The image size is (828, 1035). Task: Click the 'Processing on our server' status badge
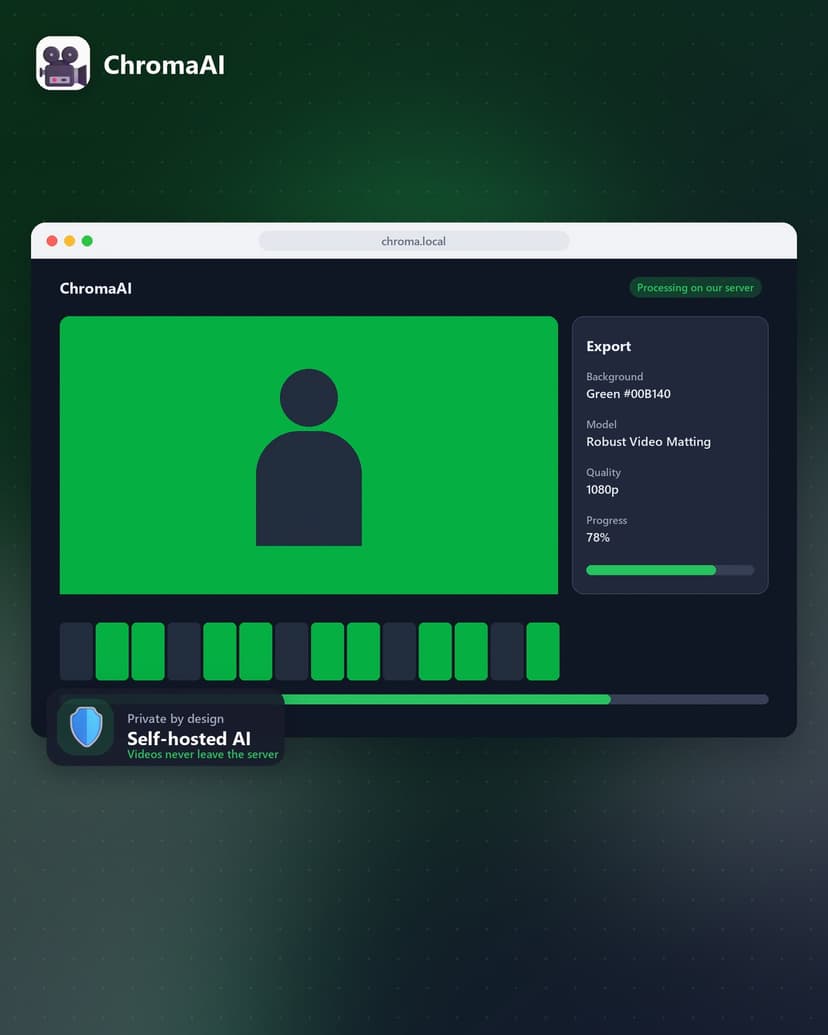point(695,288)
